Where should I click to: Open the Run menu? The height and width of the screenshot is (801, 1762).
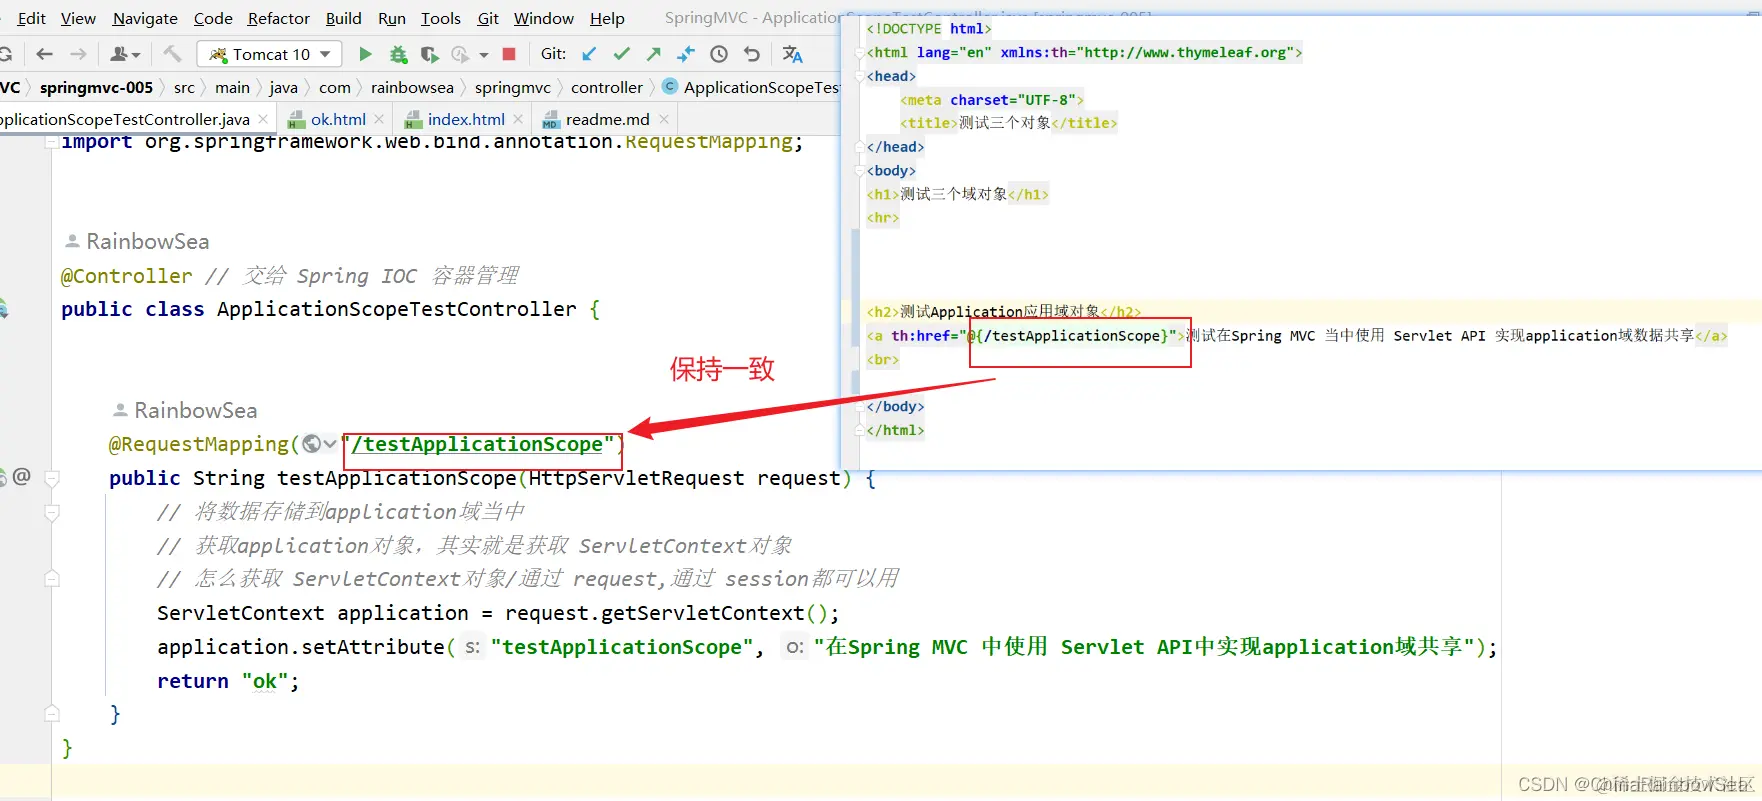point(392,18)
